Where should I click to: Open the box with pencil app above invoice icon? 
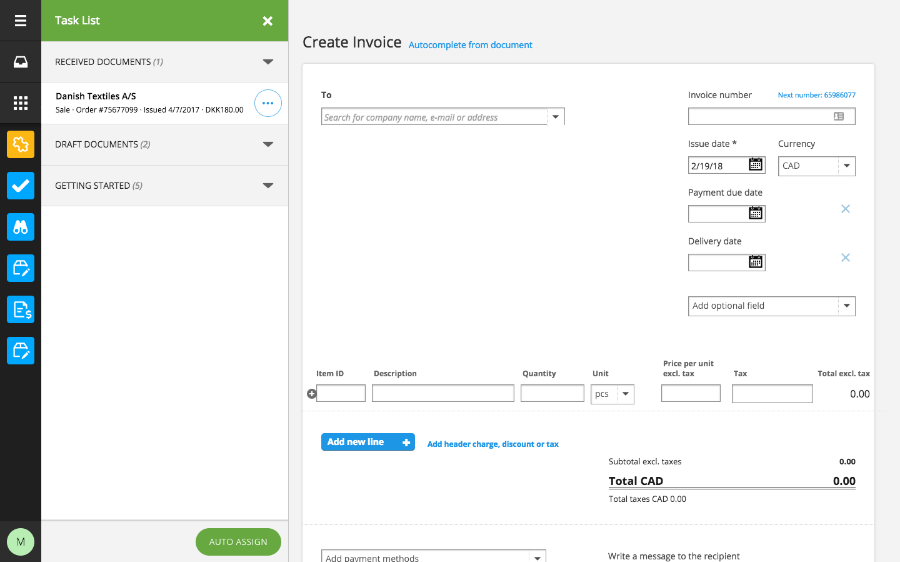[21, 268]
